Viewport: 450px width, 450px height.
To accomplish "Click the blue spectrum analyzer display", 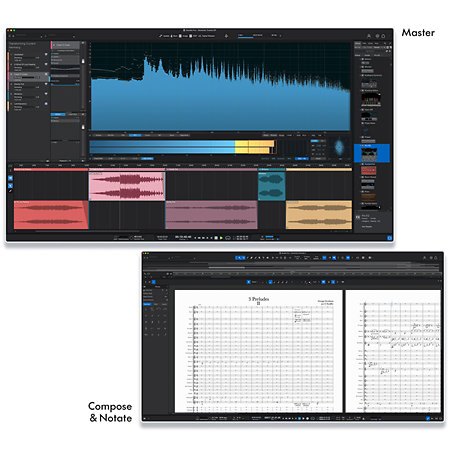I will (221, 87).
